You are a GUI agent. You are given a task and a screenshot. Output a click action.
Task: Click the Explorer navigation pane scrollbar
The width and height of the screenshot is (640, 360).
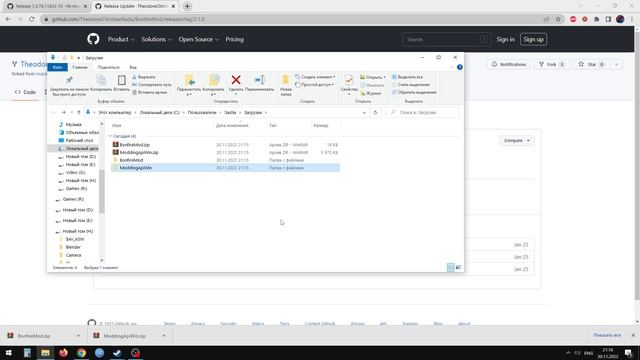click(x=102, y=192)
